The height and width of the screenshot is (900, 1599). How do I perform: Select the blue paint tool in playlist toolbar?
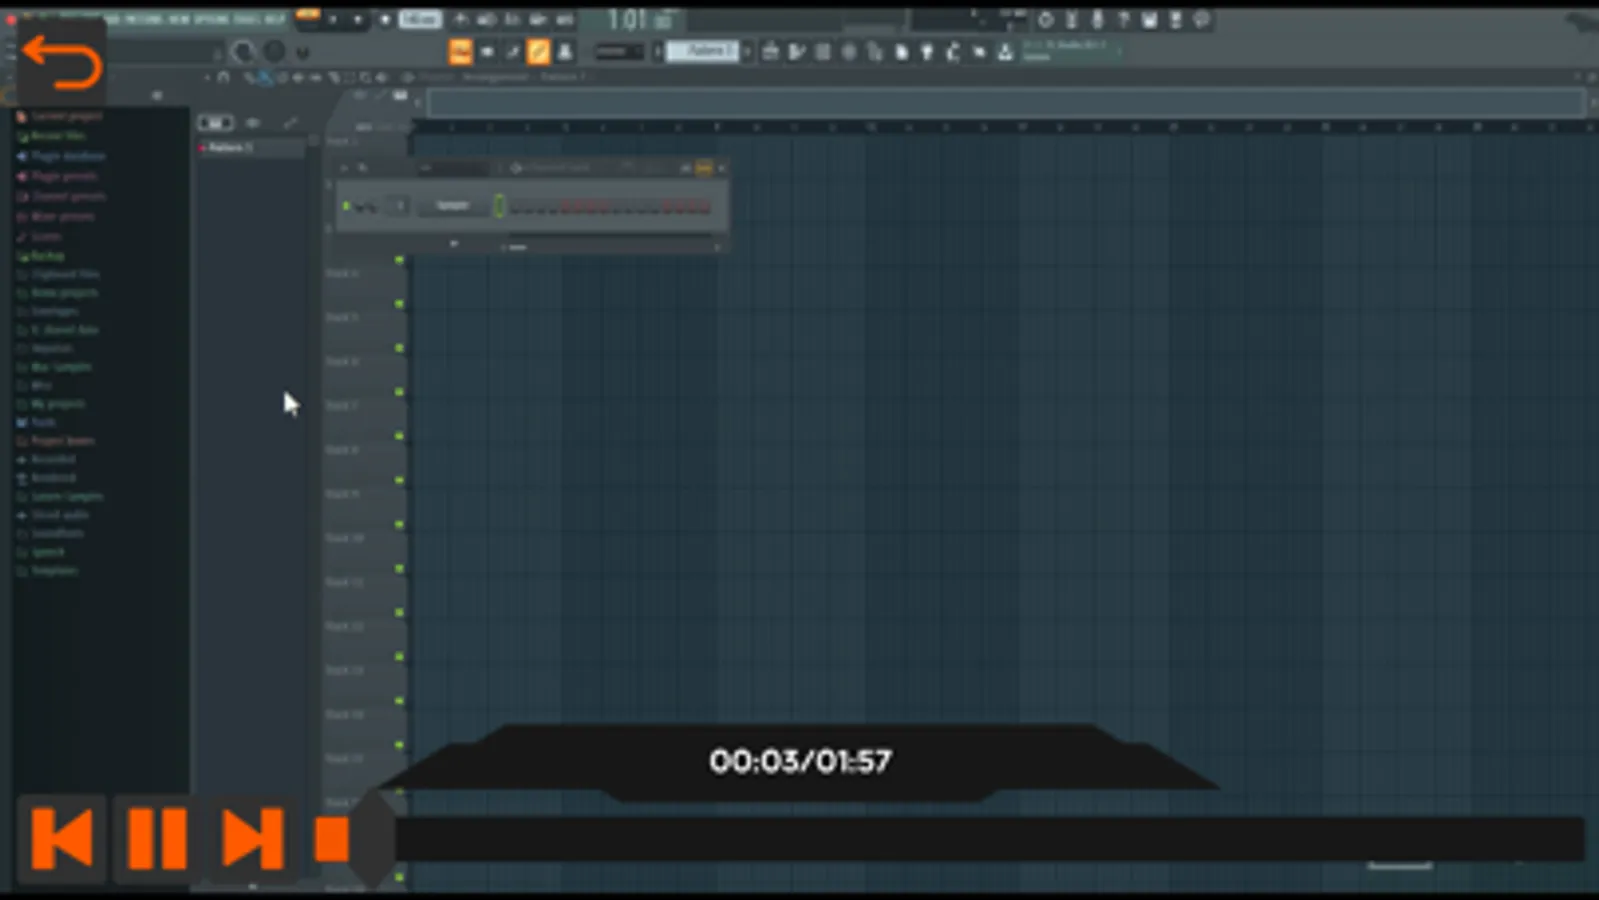click(x=265, y=77)
